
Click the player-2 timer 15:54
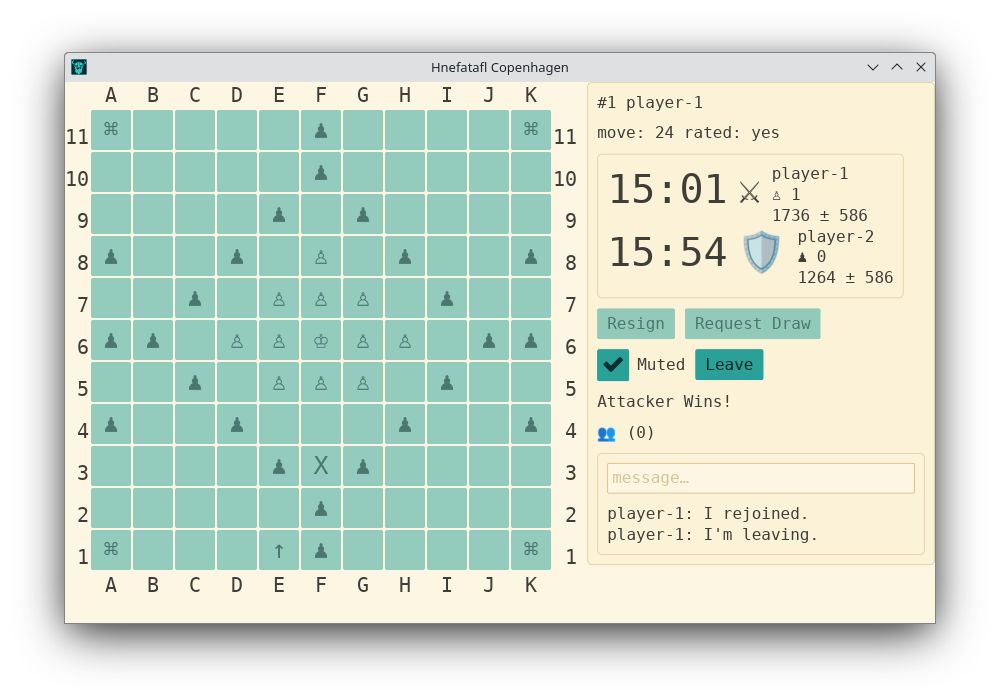coord(668,252)
